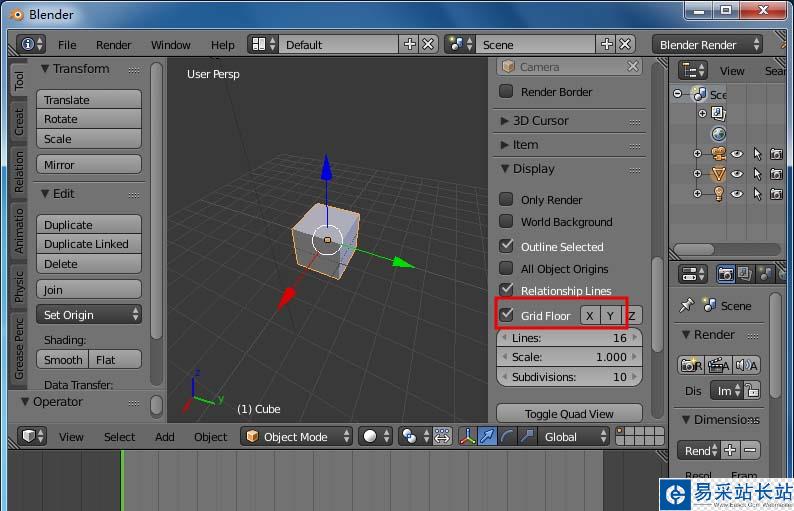Open the Object Mode dropdown
Screen dimensions: 794x511
click(x=296, y=436)
